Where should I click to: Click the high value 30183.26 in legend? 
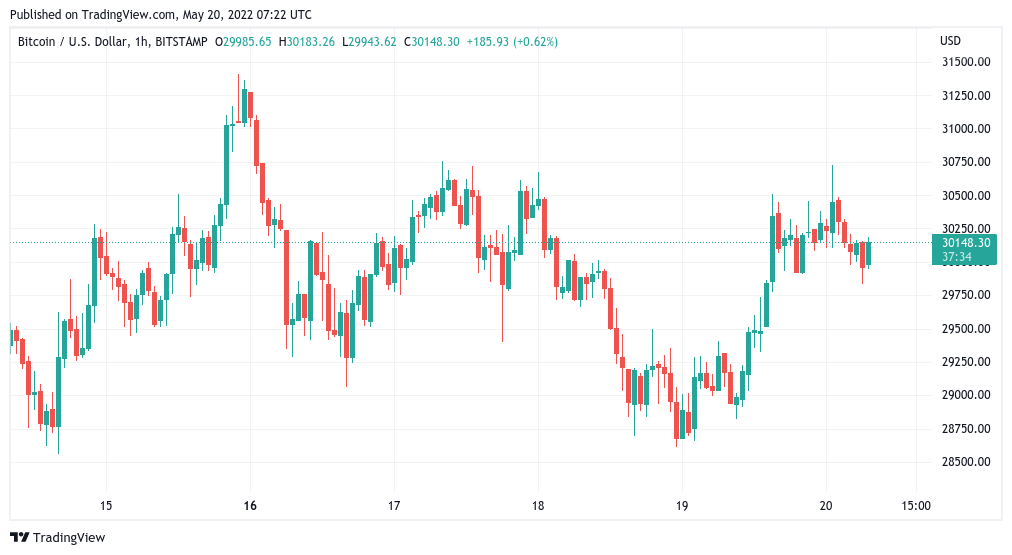[310, 42]
